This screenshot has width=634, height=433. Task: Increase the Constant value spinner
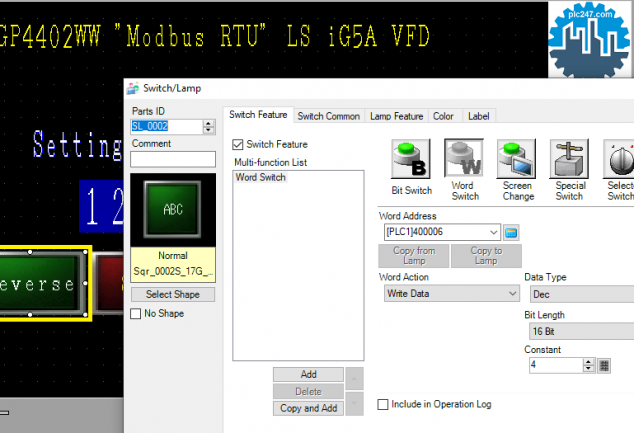click(x=589, y=362)
